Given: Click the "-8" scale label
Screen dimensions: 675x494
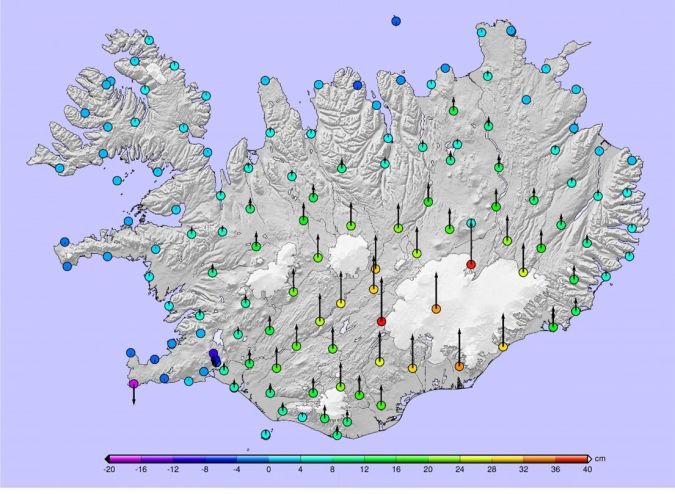Looking at the screenshot, I should [x=205, y=469].
